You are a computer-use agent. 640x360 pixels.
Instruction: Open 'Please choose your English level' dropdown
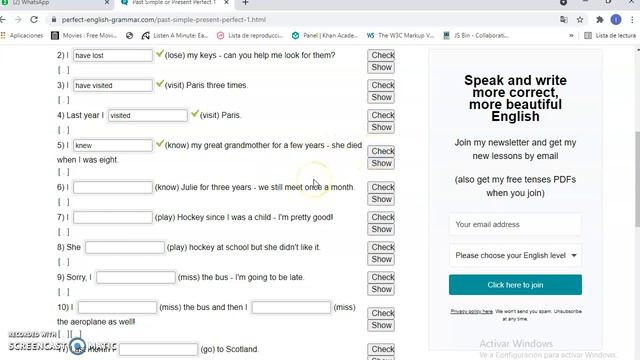[515, 256]
